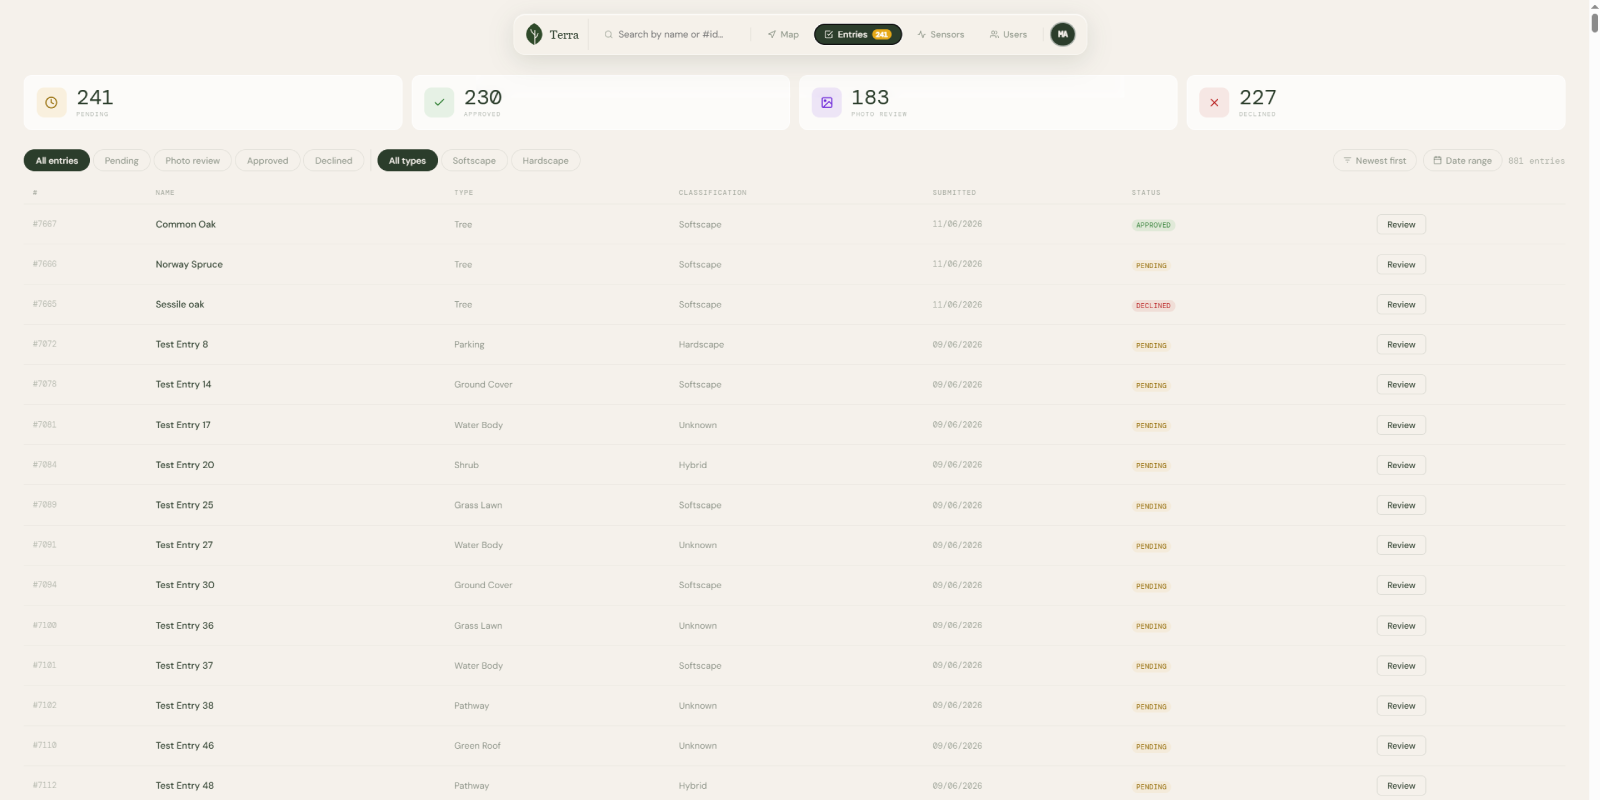Image resolution: width=1600 pixels, height=800 pixels.
Task: Click the Sessile oak name
Action: (180, 304)
